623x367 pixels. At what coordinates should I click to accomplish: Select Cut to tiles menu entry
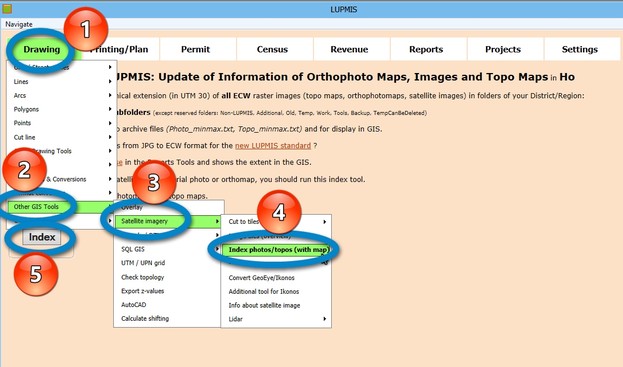pos(244,222)
